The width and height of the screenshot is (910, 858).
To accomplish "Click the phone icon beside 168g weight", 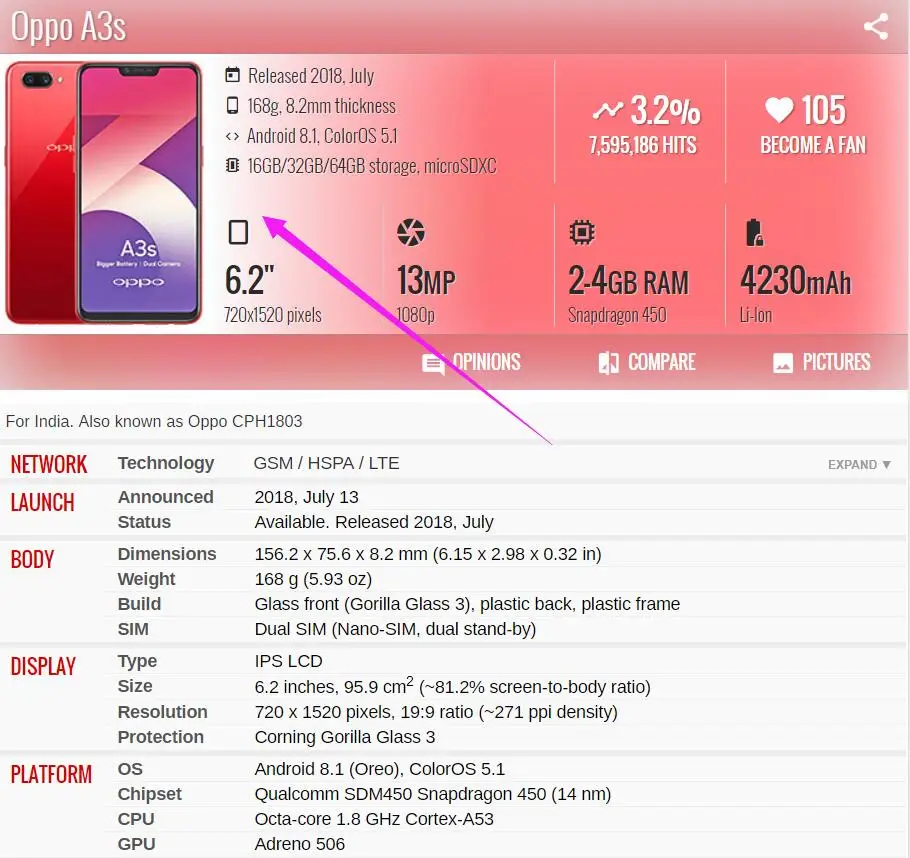I will (232, 105).
